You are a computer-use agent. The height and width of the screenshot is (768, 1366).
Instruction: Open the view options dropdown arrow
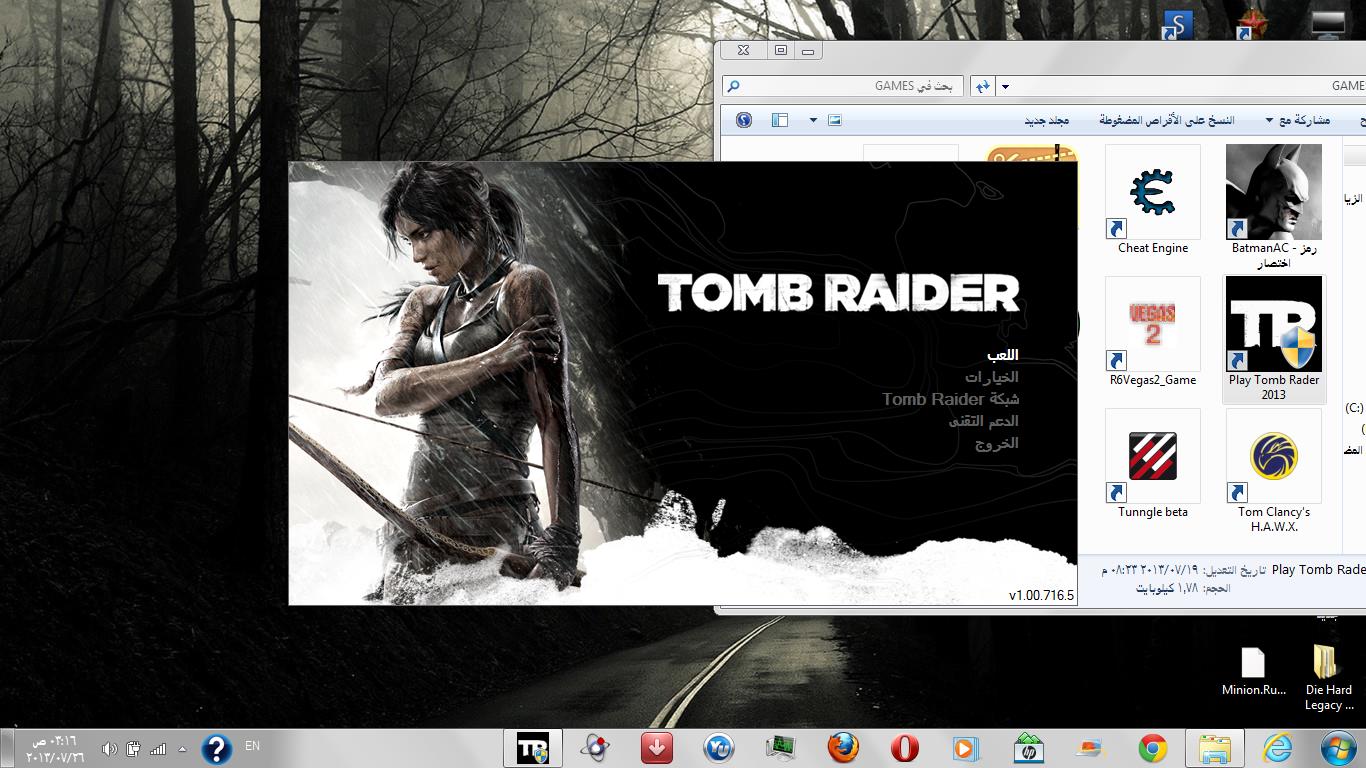(813, 120)
